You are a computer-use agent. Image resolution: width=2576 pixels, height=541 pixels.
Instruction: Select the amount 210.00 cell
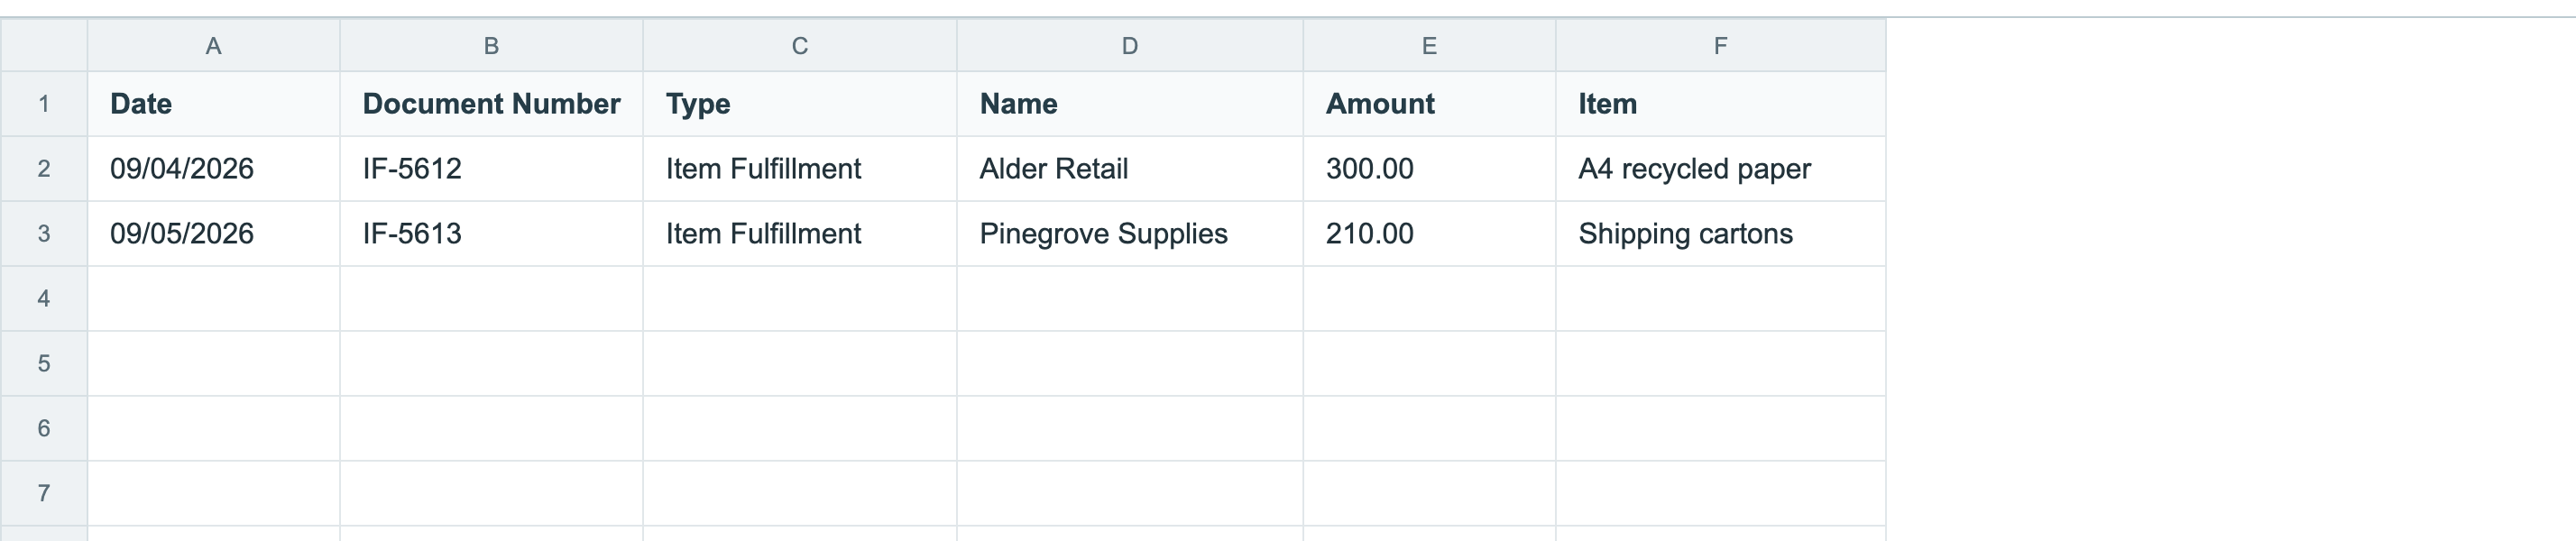[x=1429, y=234]
